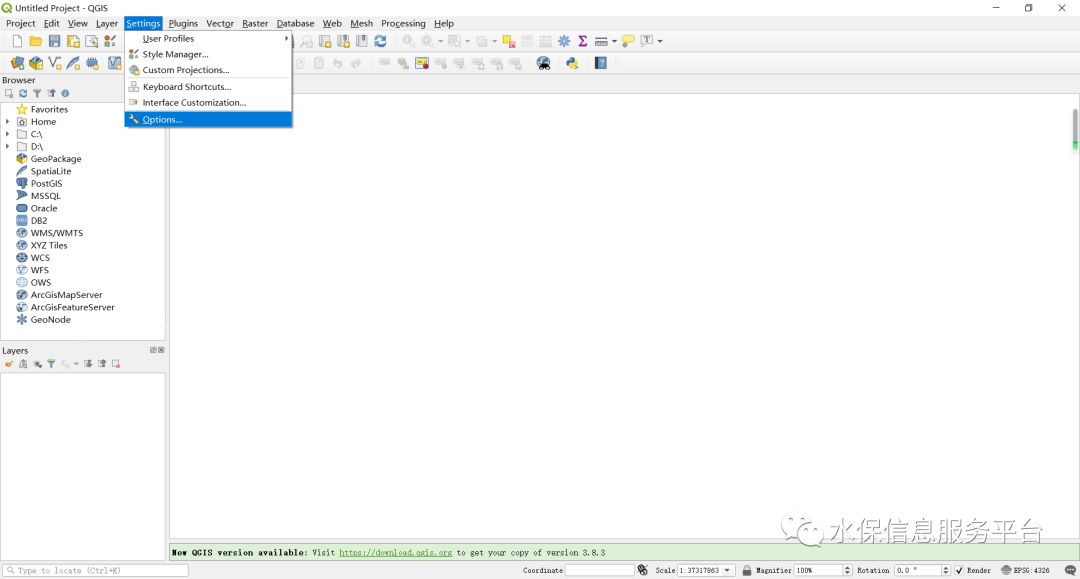Follow the download.qgis.org link
The height and width of the screenshot is (579, 1080).
[x=395, y=553]
